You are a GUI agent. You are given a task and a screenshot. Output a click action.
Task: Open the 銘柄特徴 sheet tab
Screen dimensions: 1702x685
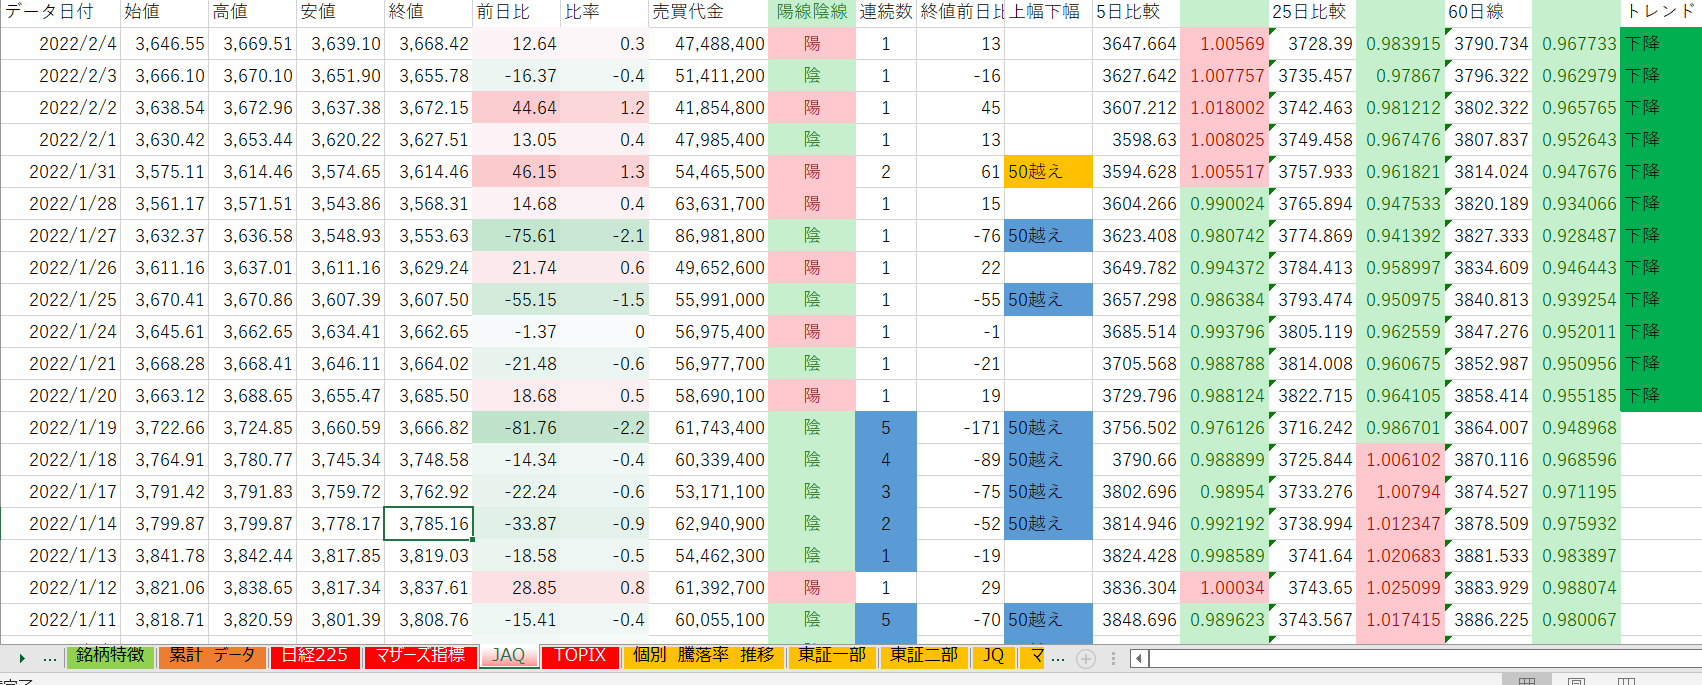coord(110,656)
